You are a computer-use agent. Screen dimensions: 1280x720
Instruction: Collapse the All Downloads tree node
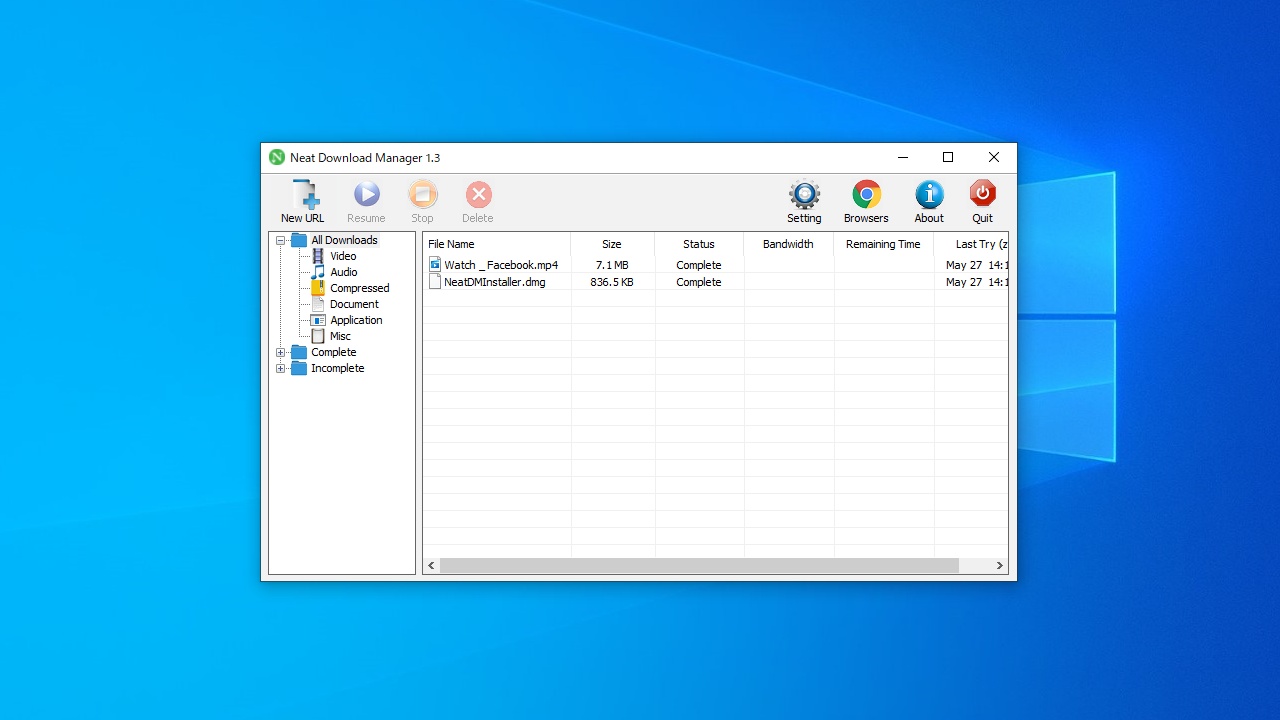tap(281, 240)
